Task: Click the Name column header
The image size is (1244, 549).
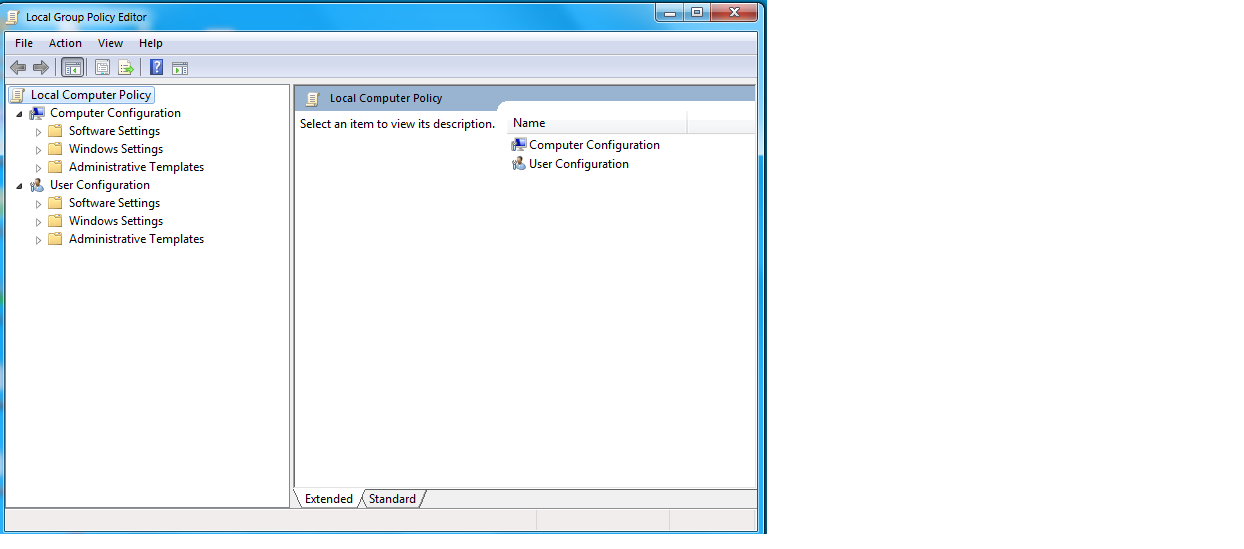Action: 596,123
